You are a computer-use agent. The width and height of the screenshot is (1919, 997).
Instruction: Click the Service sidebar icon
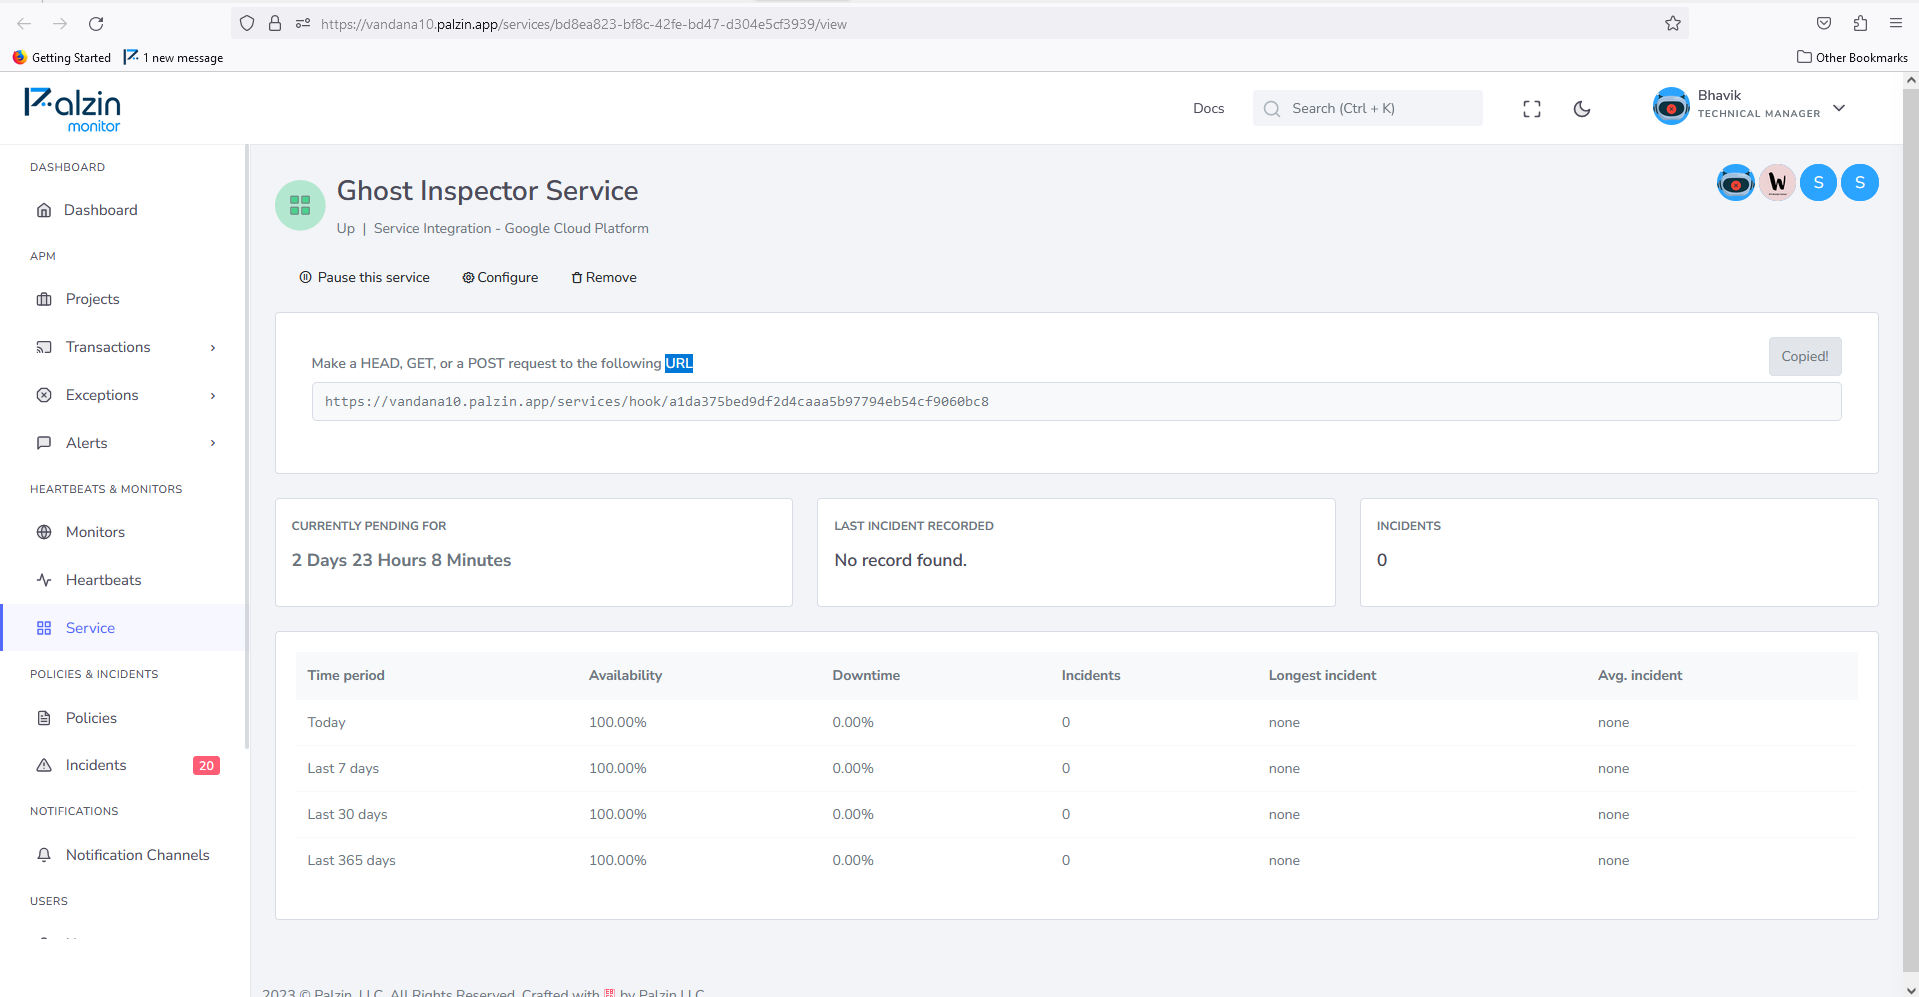click(44, 628)
